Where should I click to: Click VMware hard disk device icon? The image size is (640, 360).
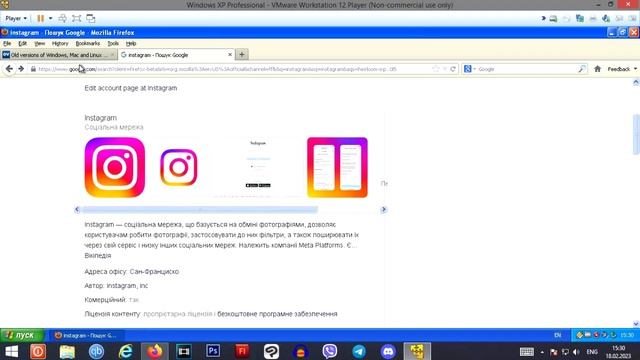(x=553, y=18)
